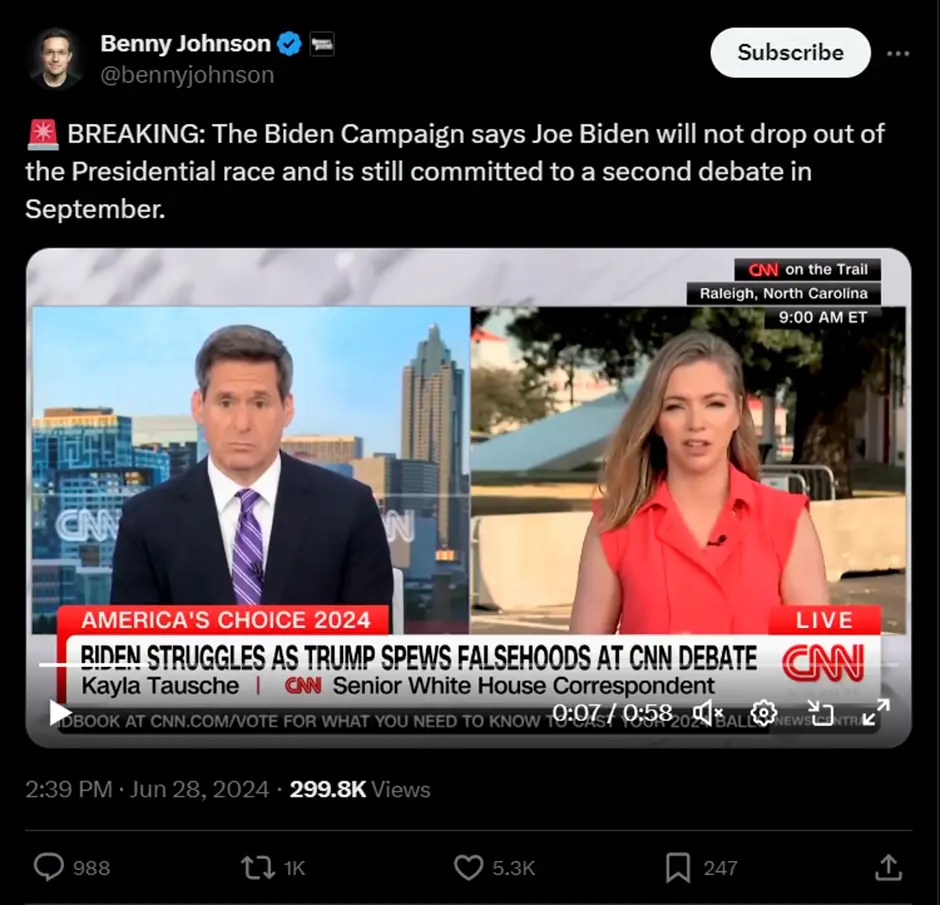Like the post with heart icon

(x=468, y=867)
